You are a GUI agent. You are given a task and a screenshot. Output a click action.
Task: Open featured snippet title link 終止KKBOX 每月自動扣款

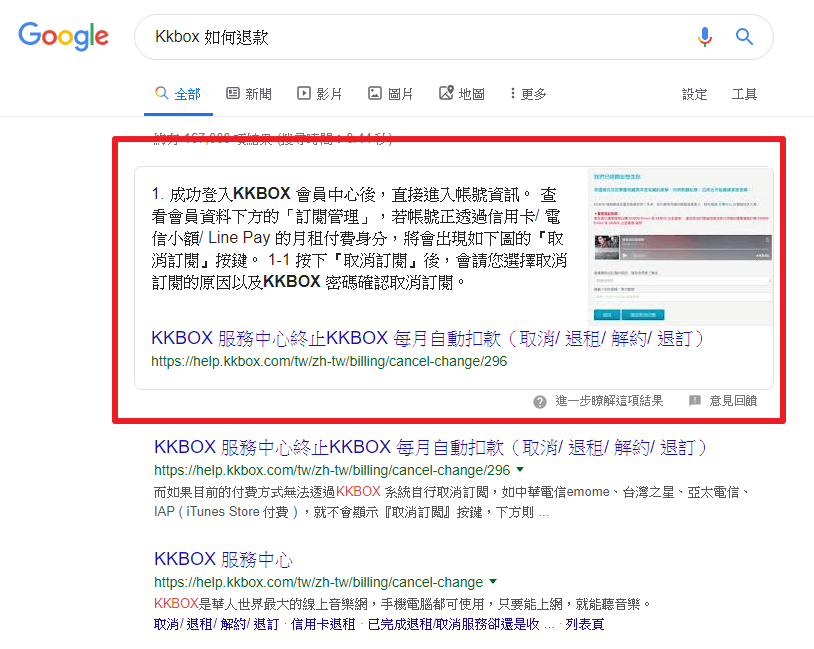click(427, 339)
